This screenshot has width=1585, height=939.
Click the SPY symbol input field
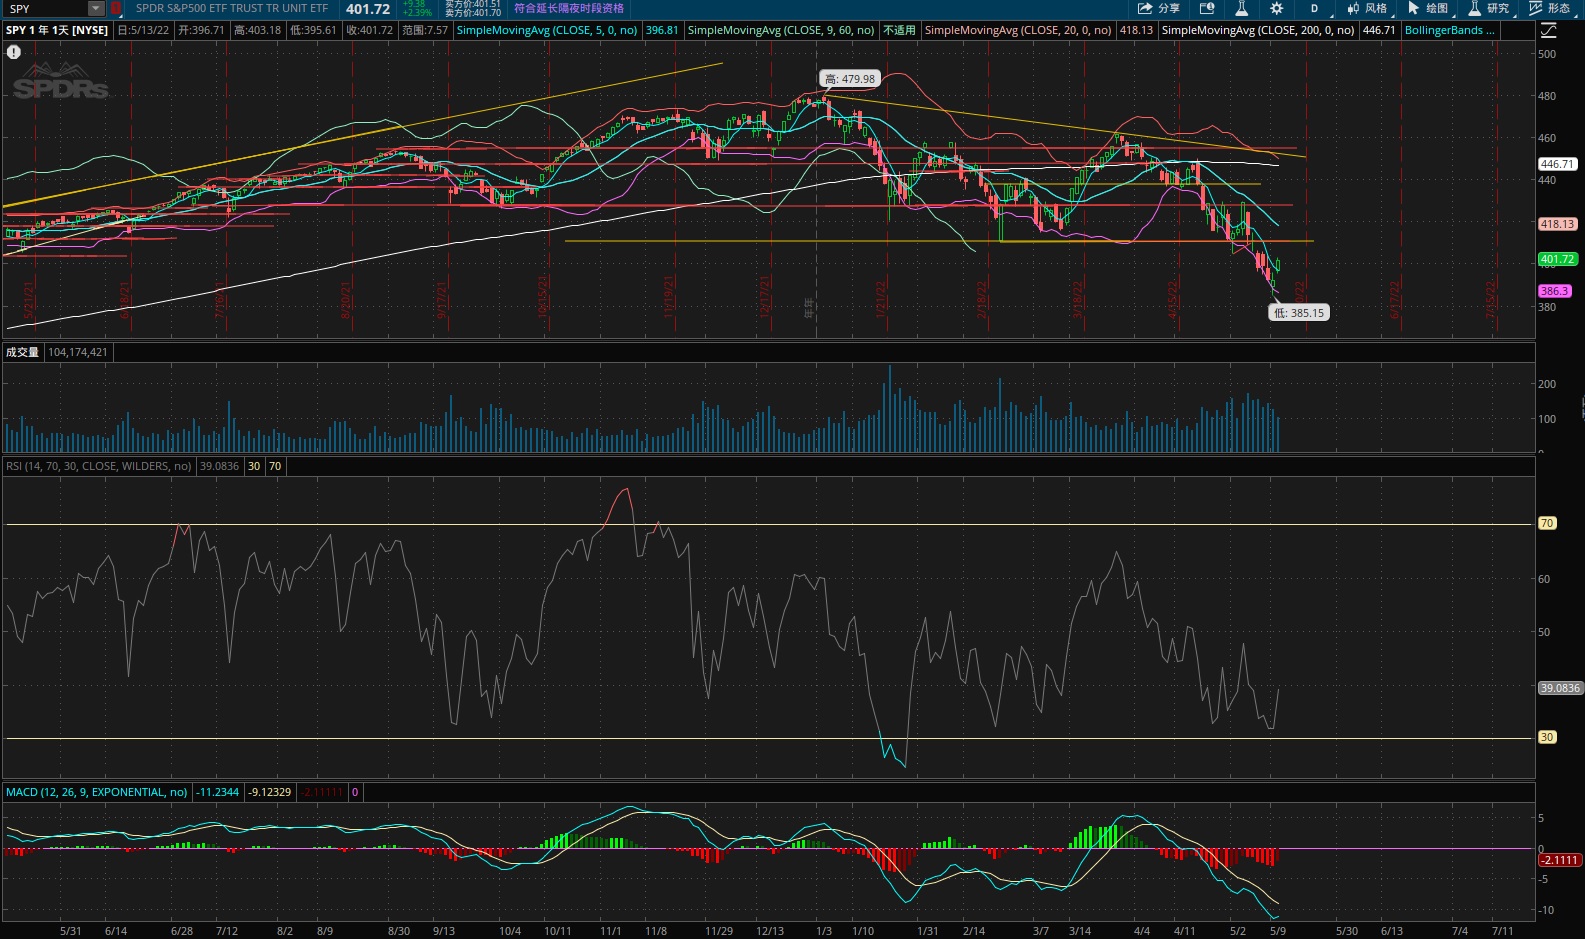[46, 8]
